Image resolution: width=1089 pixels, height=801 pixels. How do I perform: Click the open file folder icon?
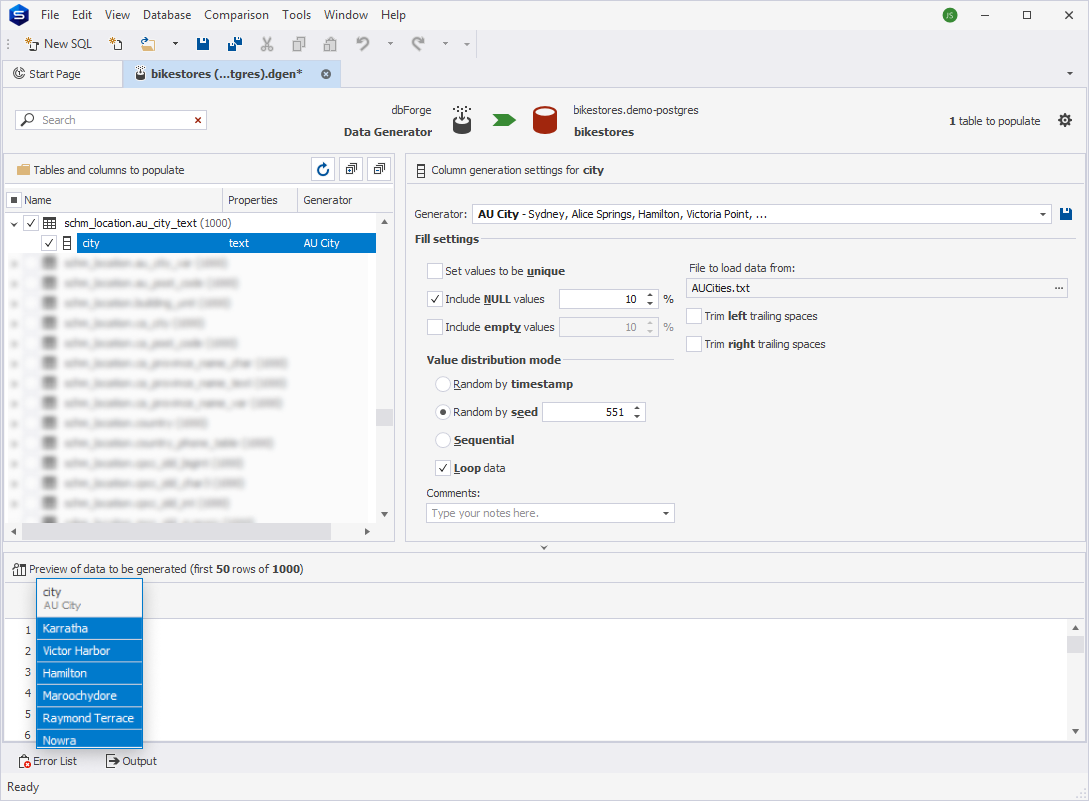tap(148, 44)
